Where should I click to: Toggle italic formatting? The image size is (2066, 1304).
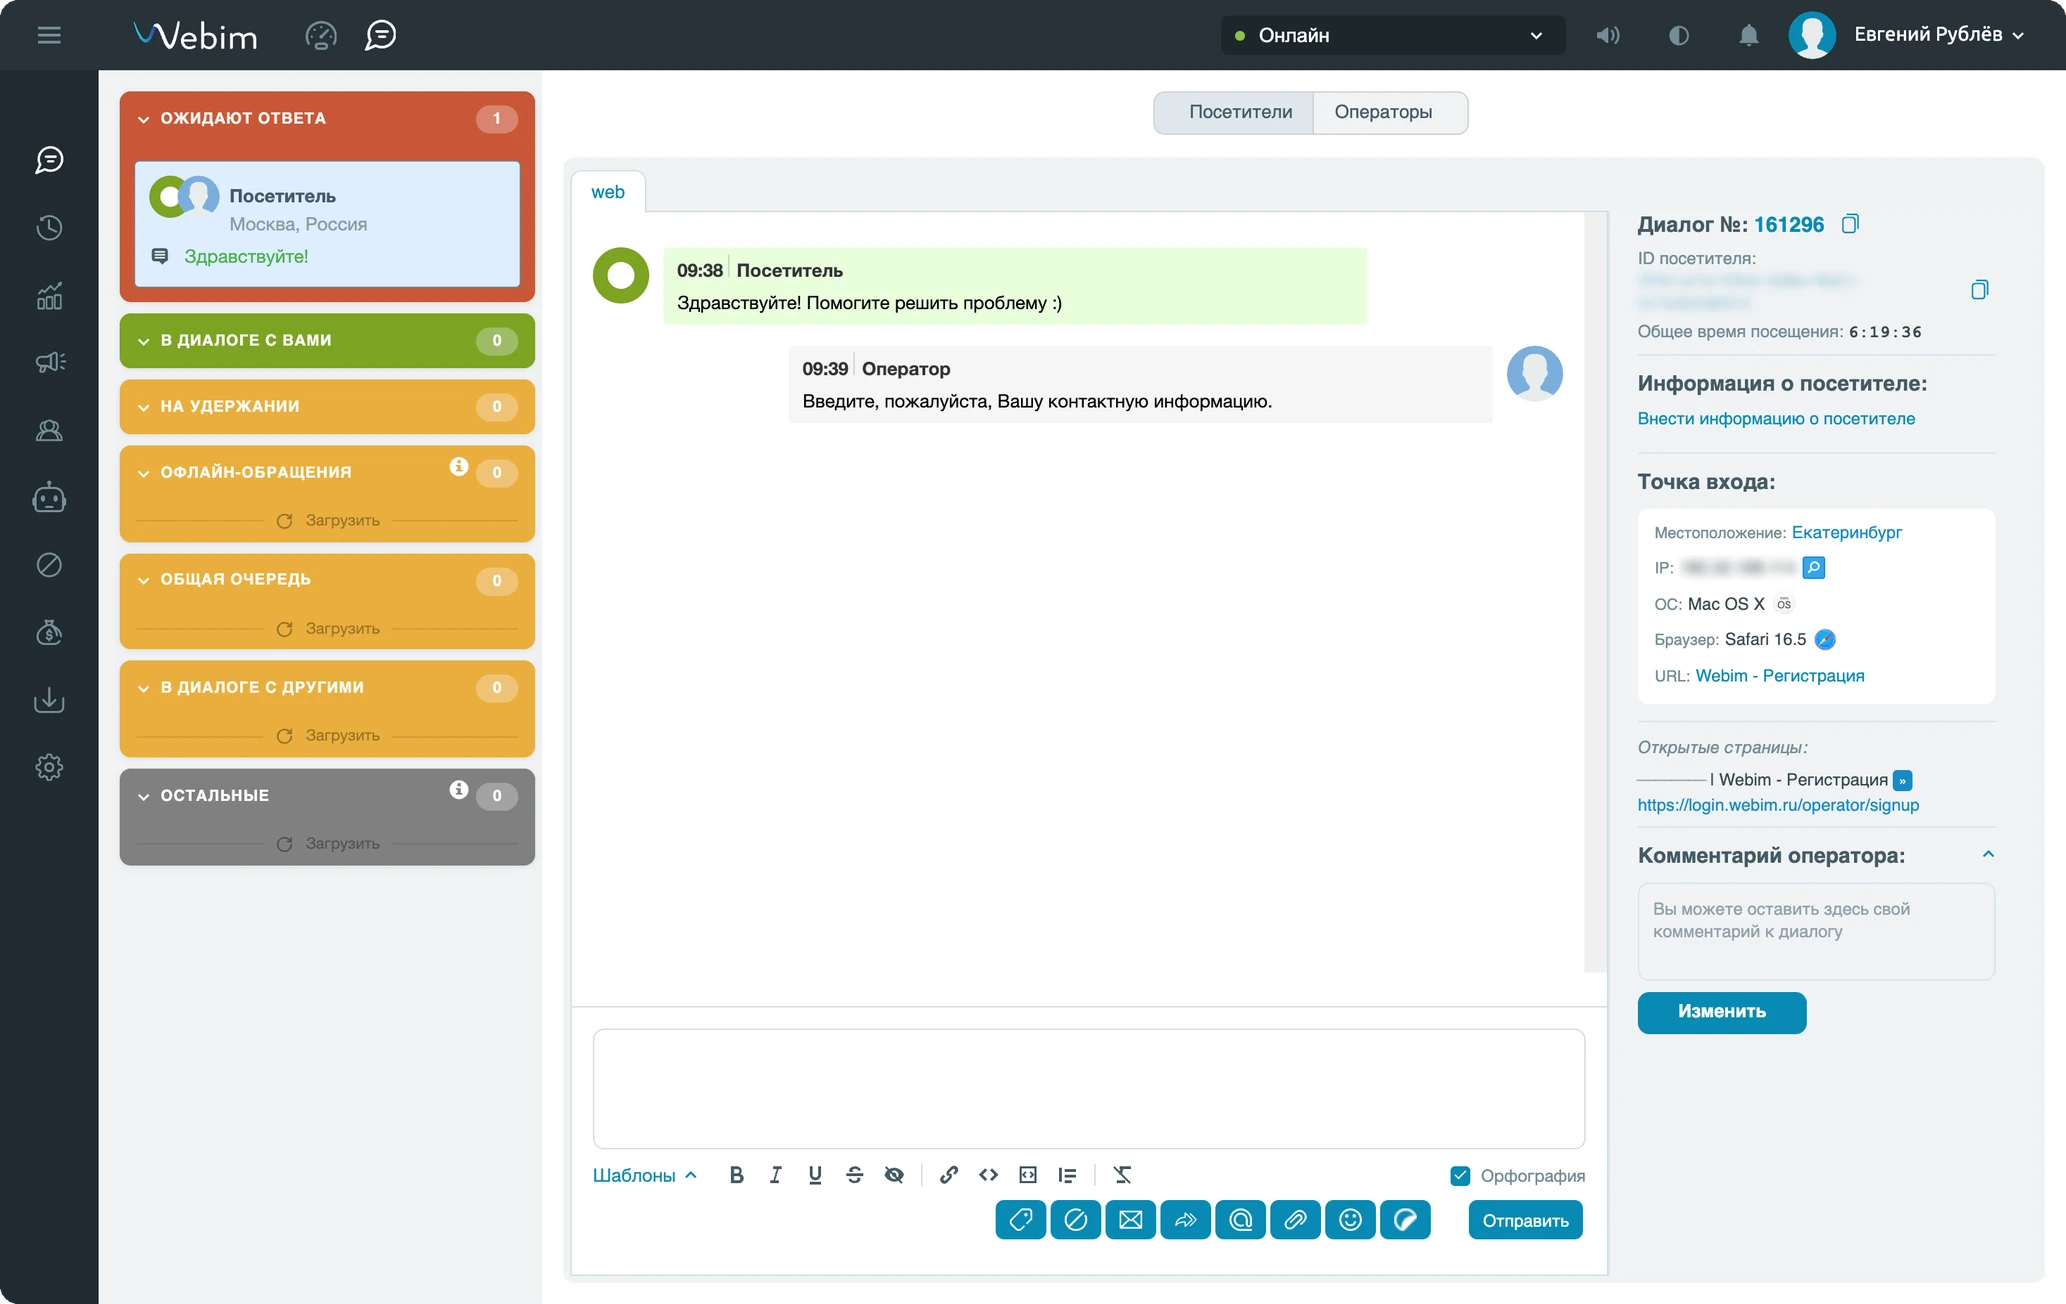775,1175
